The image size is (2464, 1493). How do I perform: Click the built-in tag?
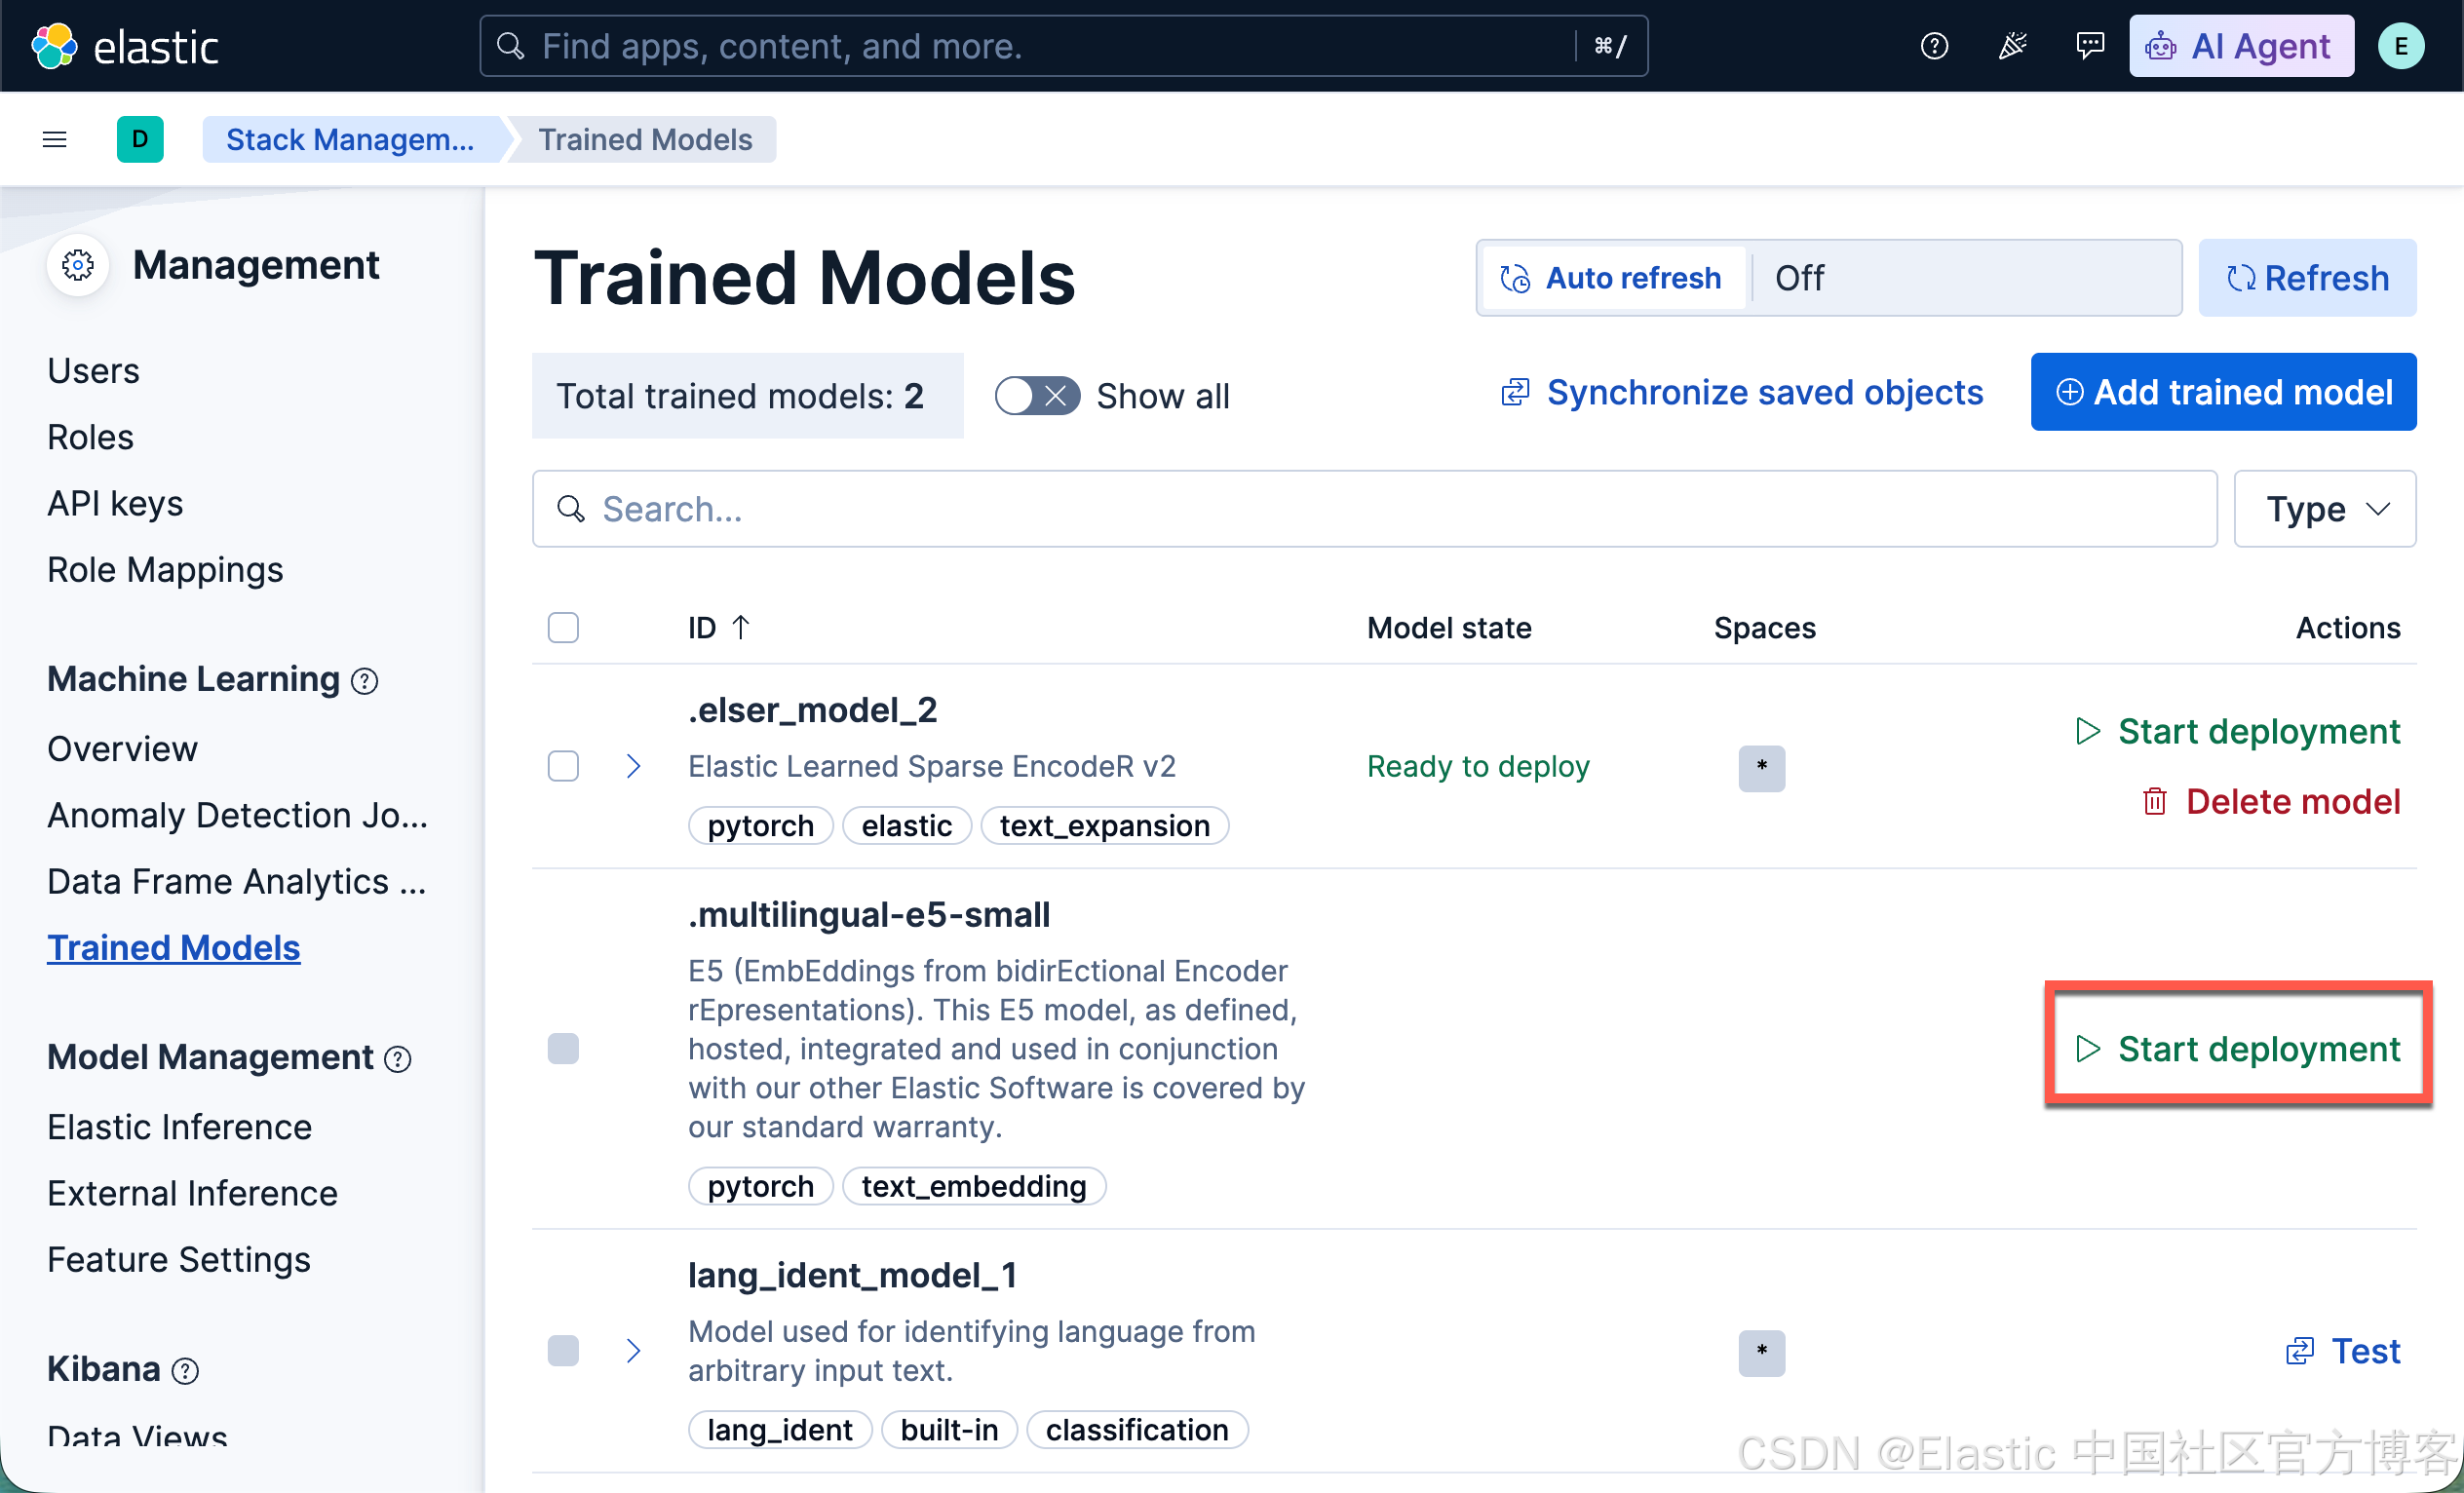click(x=949, y=1430)
